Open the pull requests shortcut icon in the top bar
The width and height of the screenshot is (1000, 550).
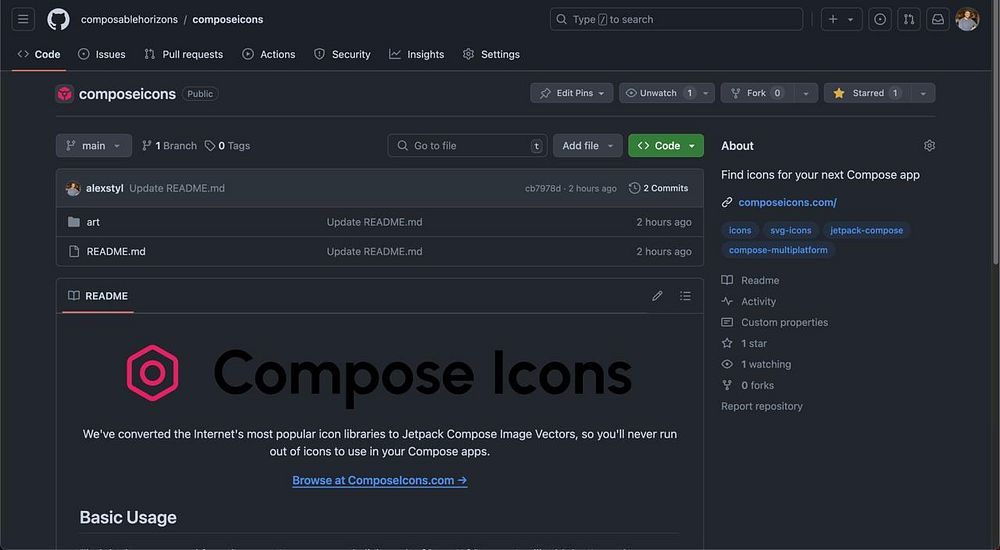(x=909, y=19)
